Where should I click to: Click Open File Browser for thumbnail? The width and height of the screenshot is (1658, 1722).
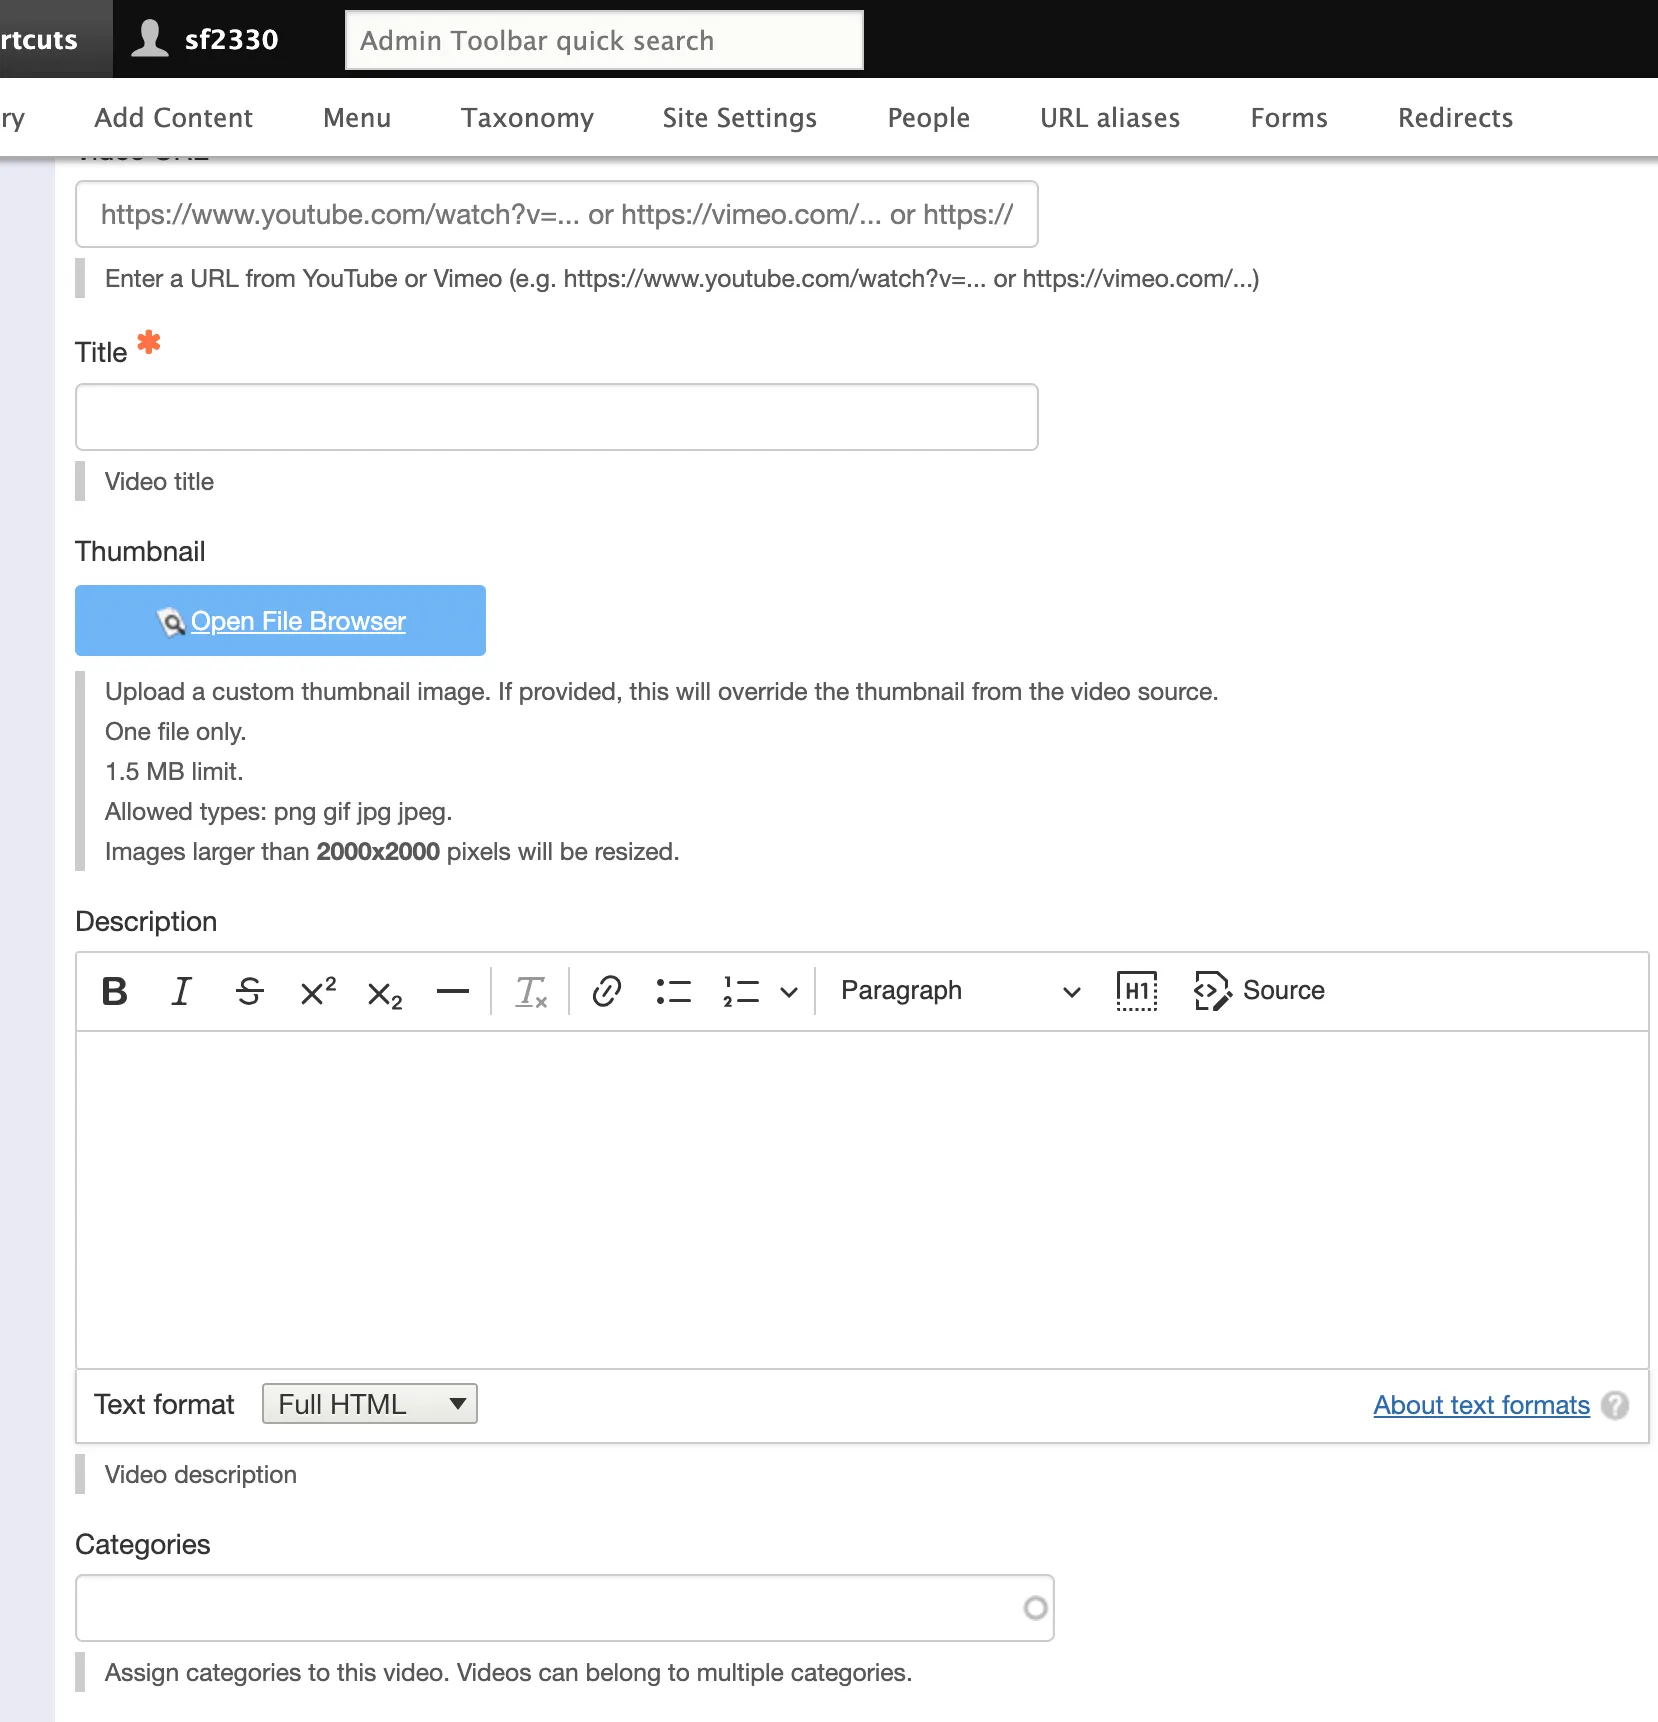point(280,620)
